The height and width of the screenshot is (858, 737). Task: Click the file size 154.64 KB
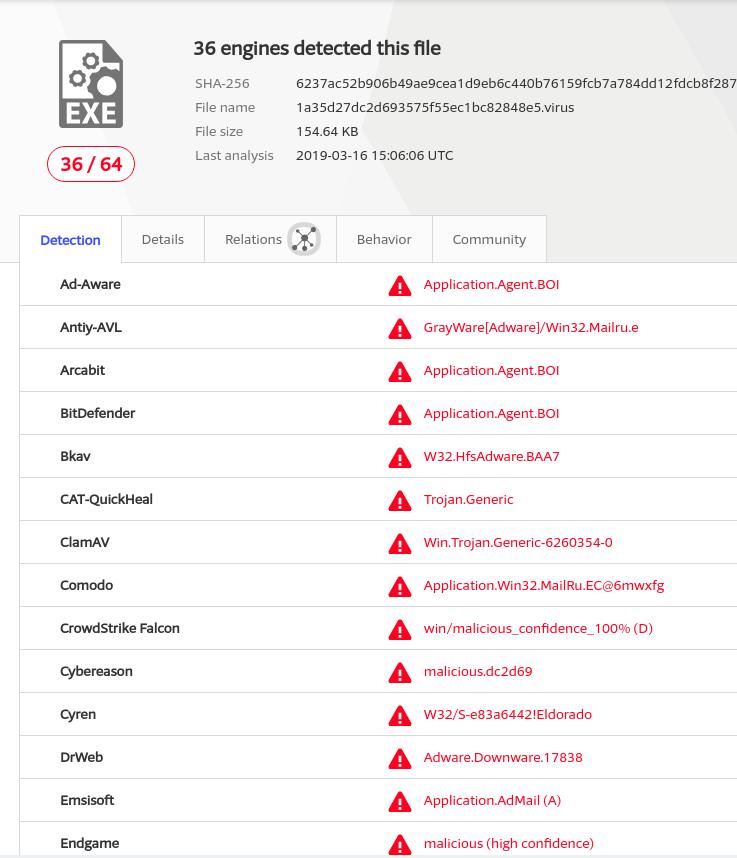327,131
